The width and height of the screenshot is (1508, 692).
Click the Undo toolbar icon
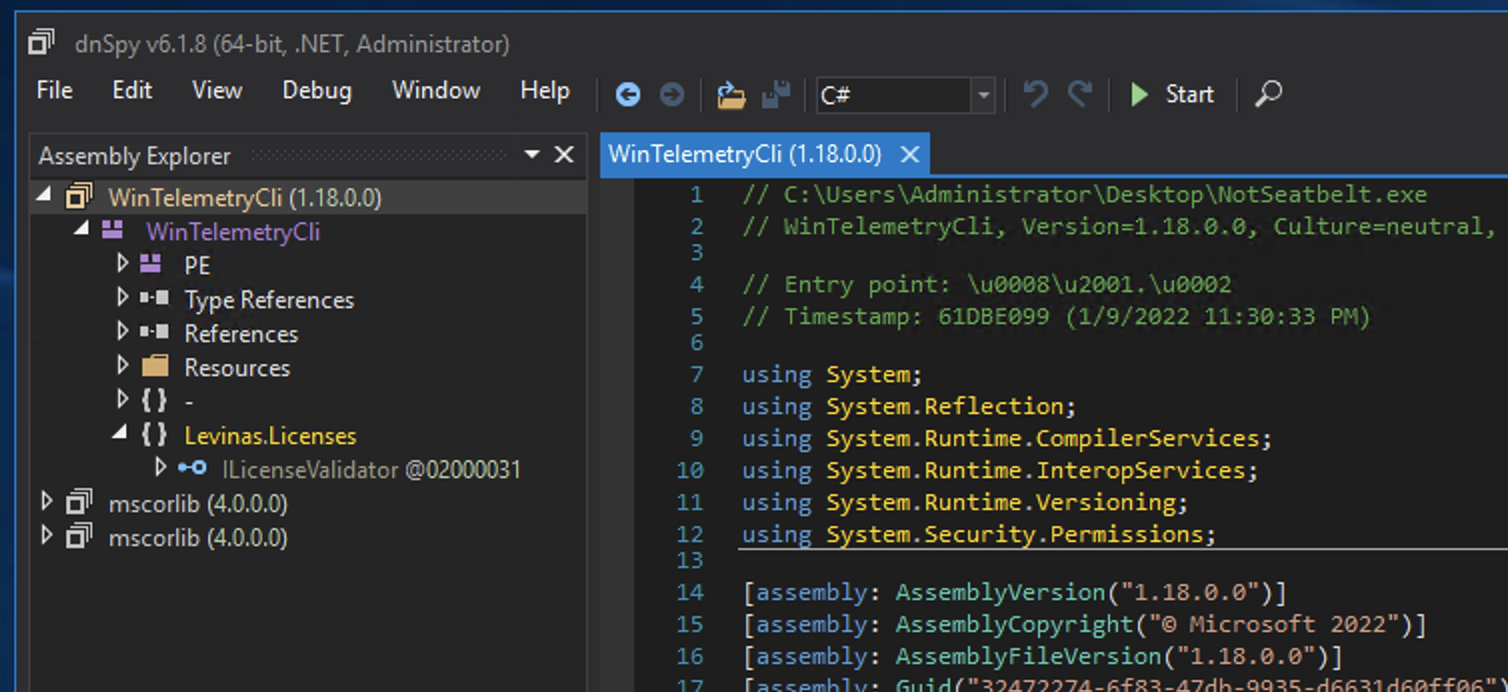(1035, 95)
